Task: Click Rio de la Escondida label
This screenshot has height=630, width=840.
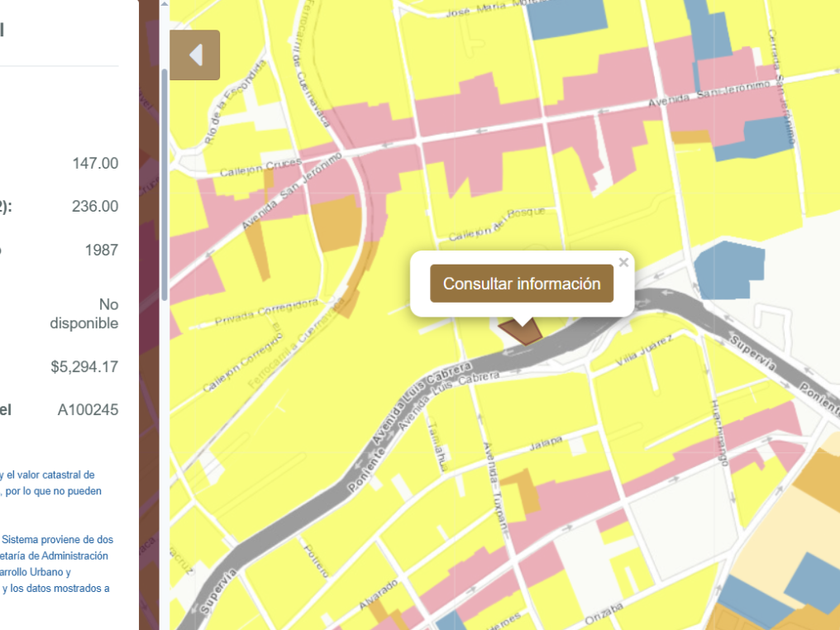Action: [x=235, y=102]
